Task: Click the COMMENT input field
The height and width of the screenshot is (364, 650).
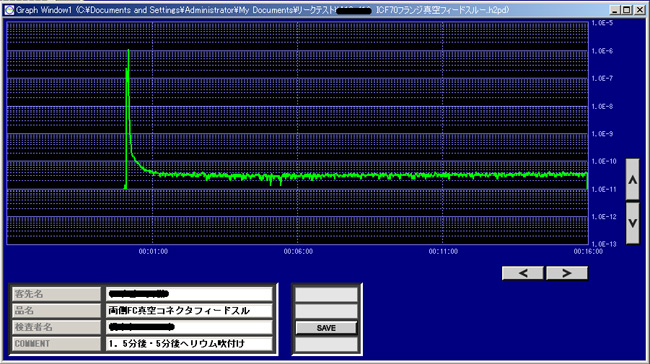Action: pos(189,344)
